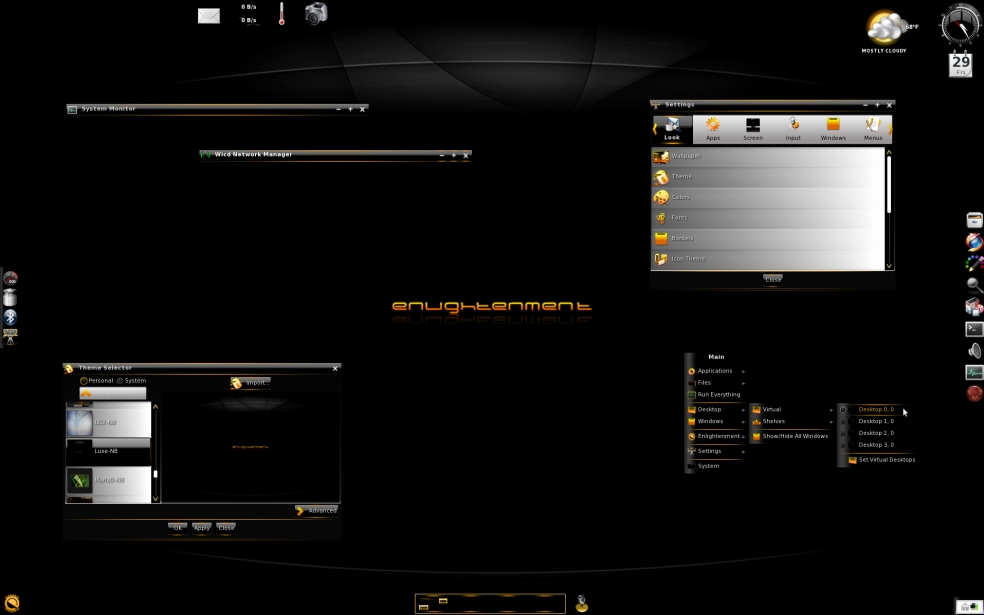984x615 pixels.
Task: Switch to Desktop 2, 0
Action: (875, 433)
